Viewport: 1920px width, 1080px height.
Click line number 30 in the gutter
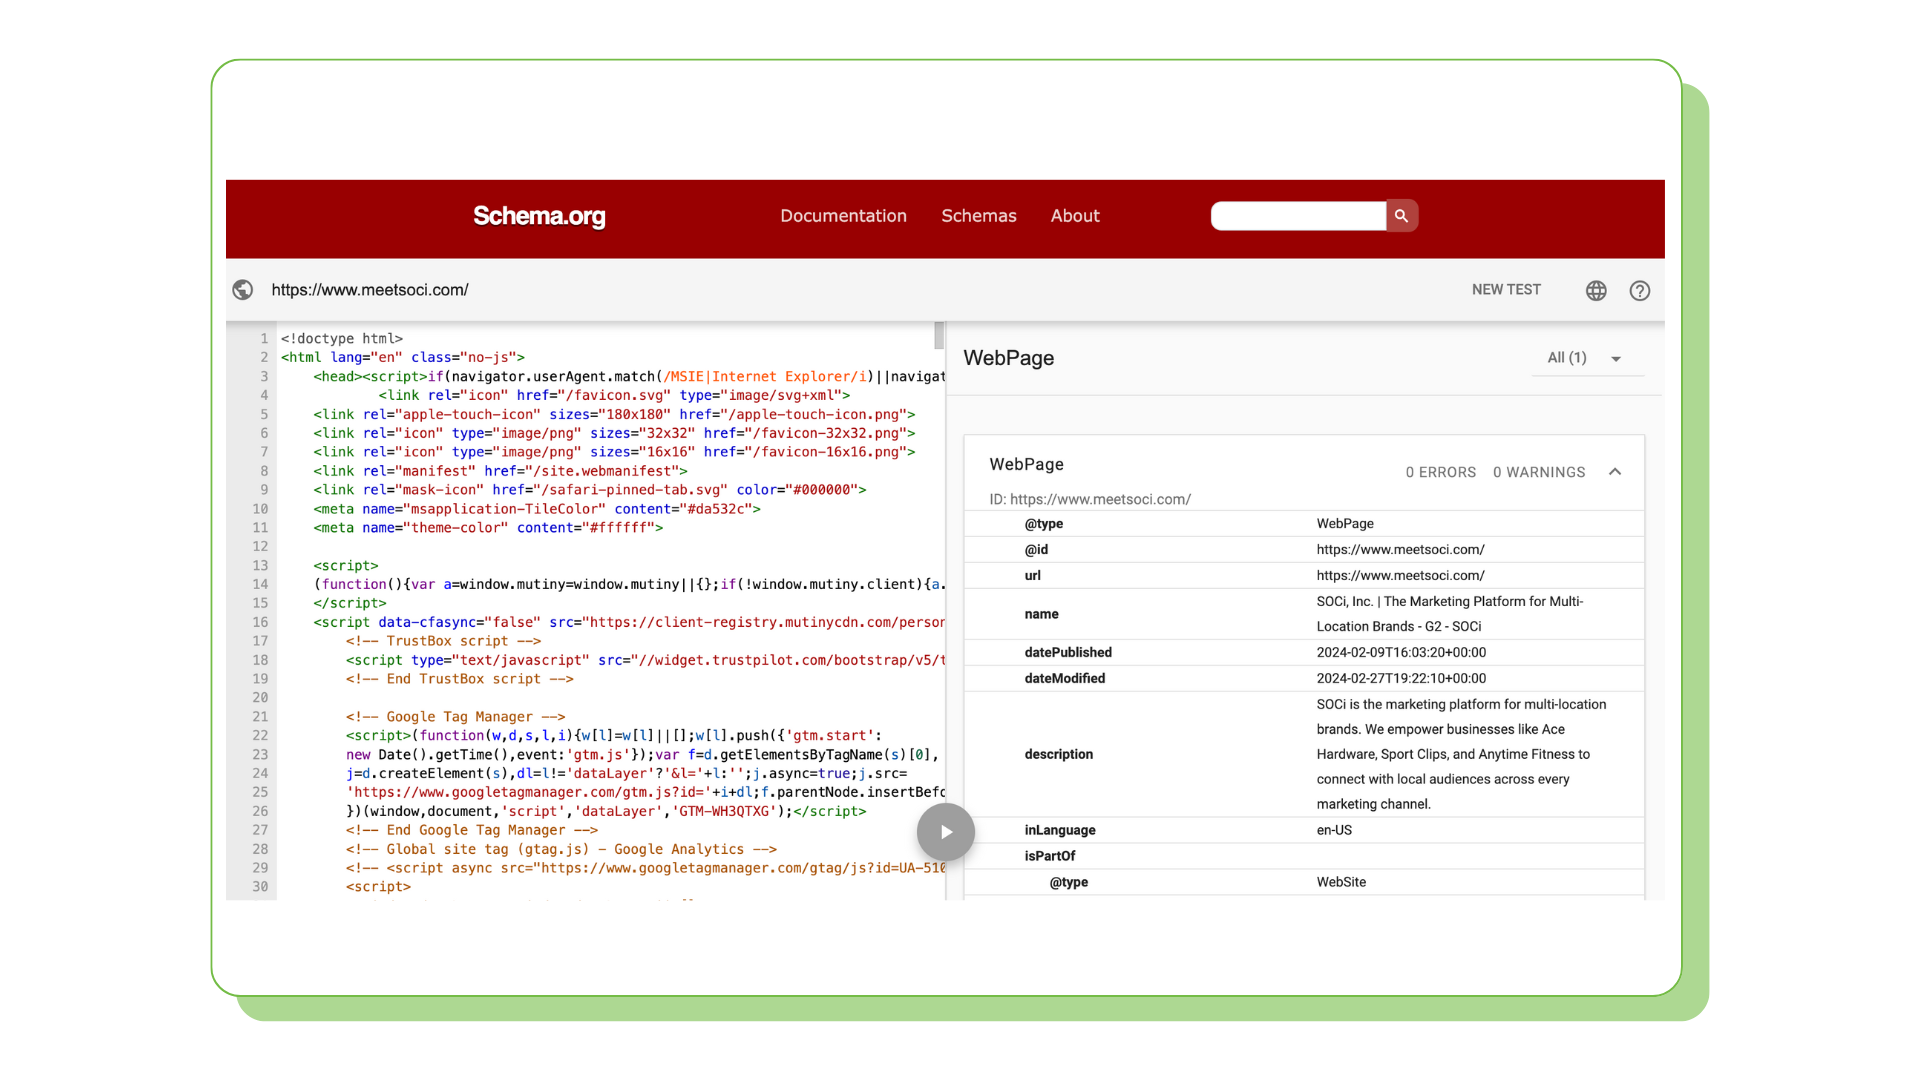(x=260, y=887)
